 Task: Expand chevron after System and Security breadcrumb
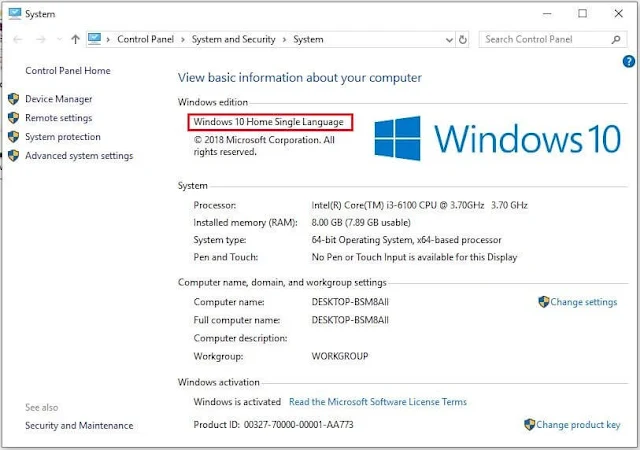point(284,40)
